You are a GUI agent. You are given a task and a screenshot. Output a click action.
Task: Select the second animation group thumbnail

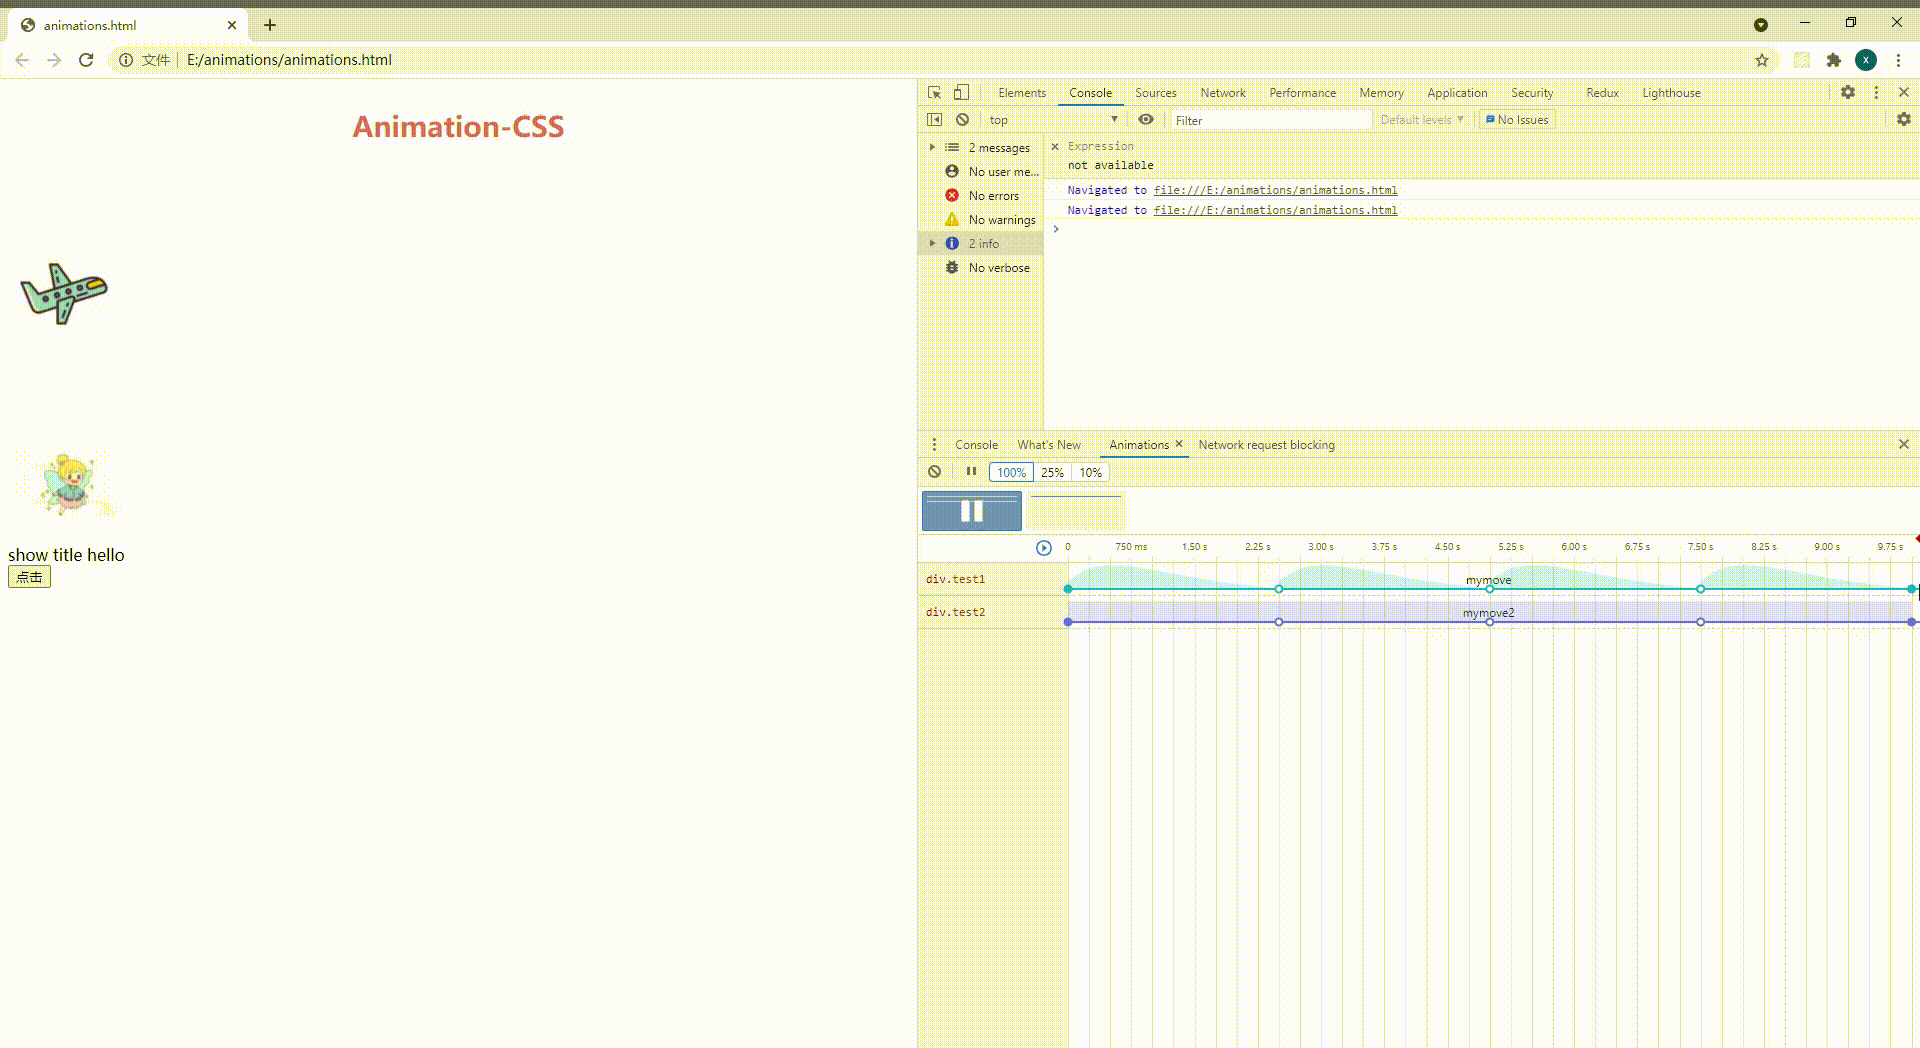tap(1076, 511)
